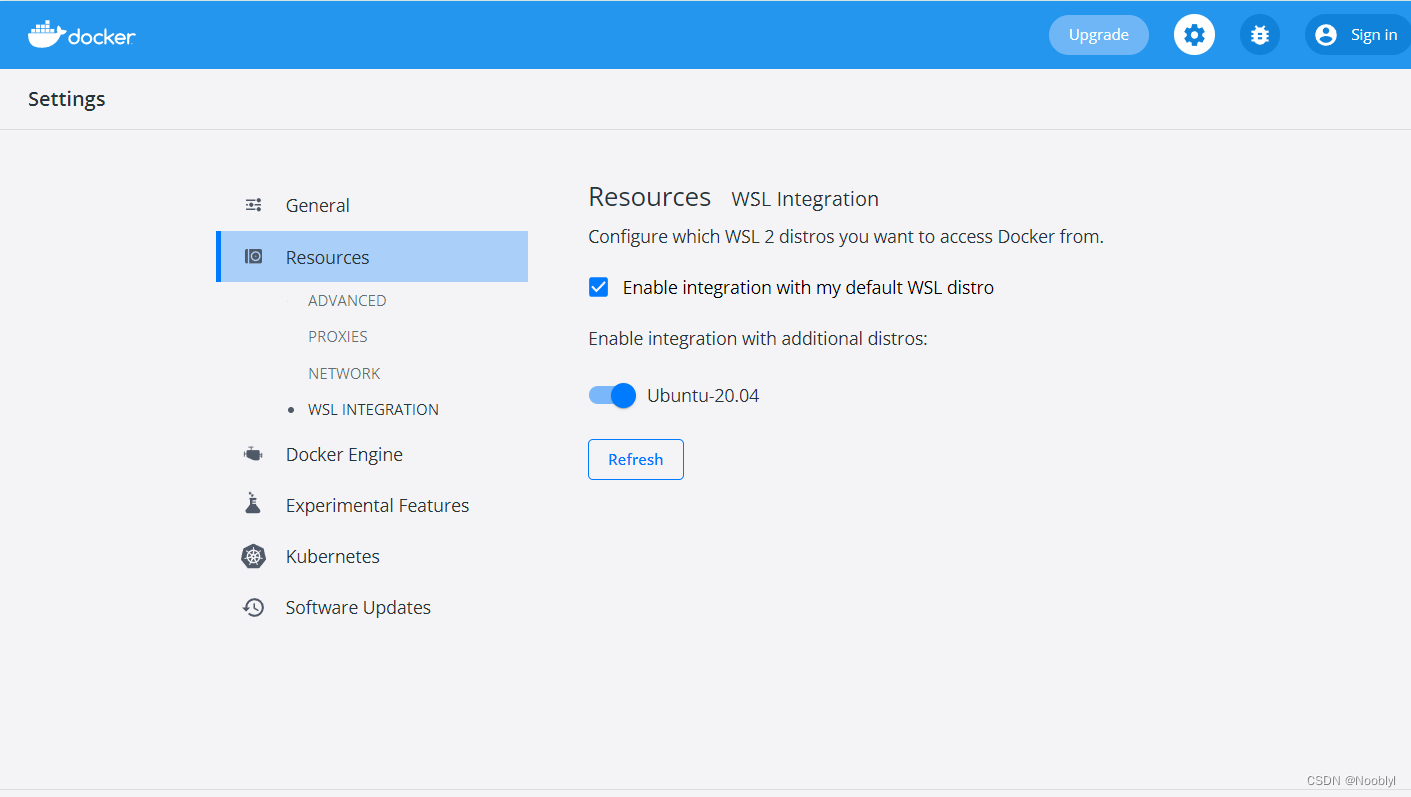The width and height of the screenshot is (1411, 797).
Task: Select the WSL Integration sub-section
Action: (373, 409)
